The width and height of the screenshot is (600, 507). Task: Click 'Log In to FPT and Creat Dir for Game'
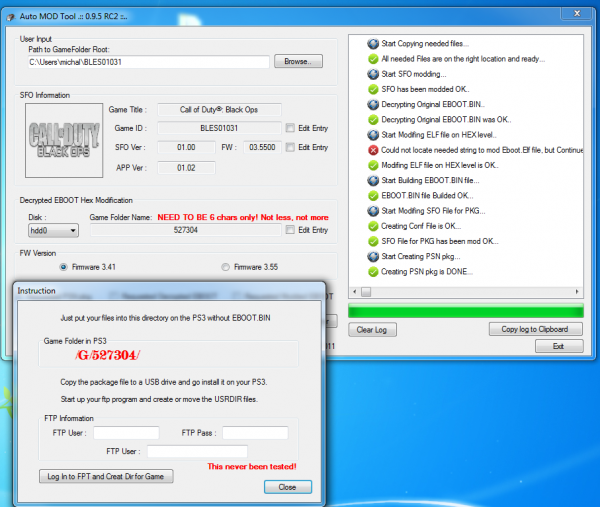106,476
